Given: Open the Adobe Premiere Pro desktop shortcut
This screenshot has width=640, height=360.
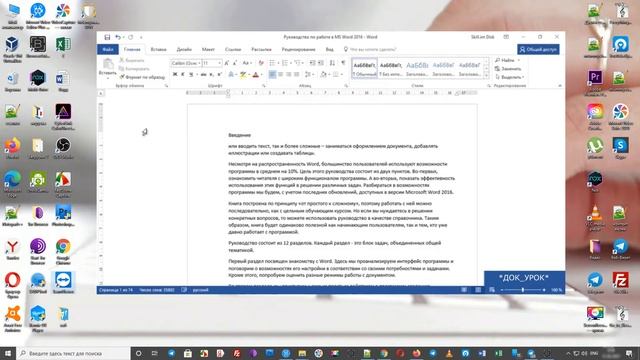Looking at the screenshot, I should 595,80.
